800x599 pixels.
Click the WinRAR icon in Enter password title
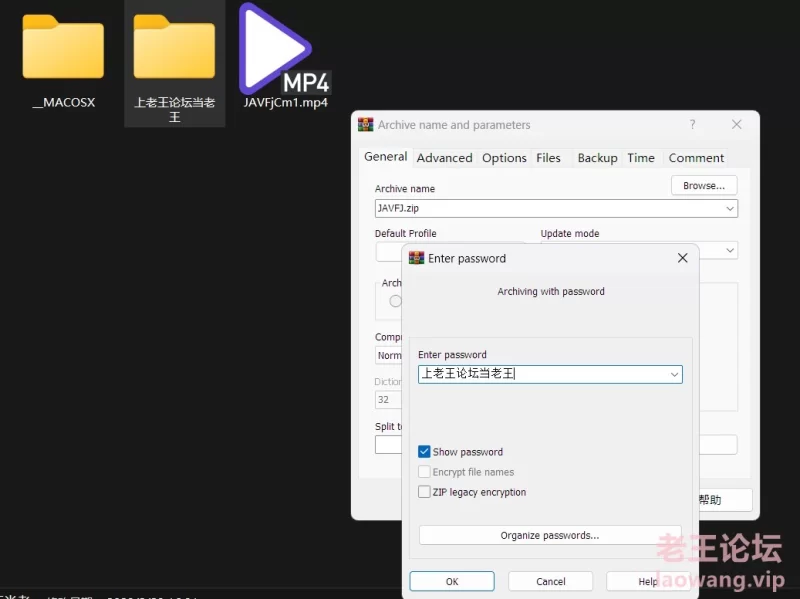[416, 258]
